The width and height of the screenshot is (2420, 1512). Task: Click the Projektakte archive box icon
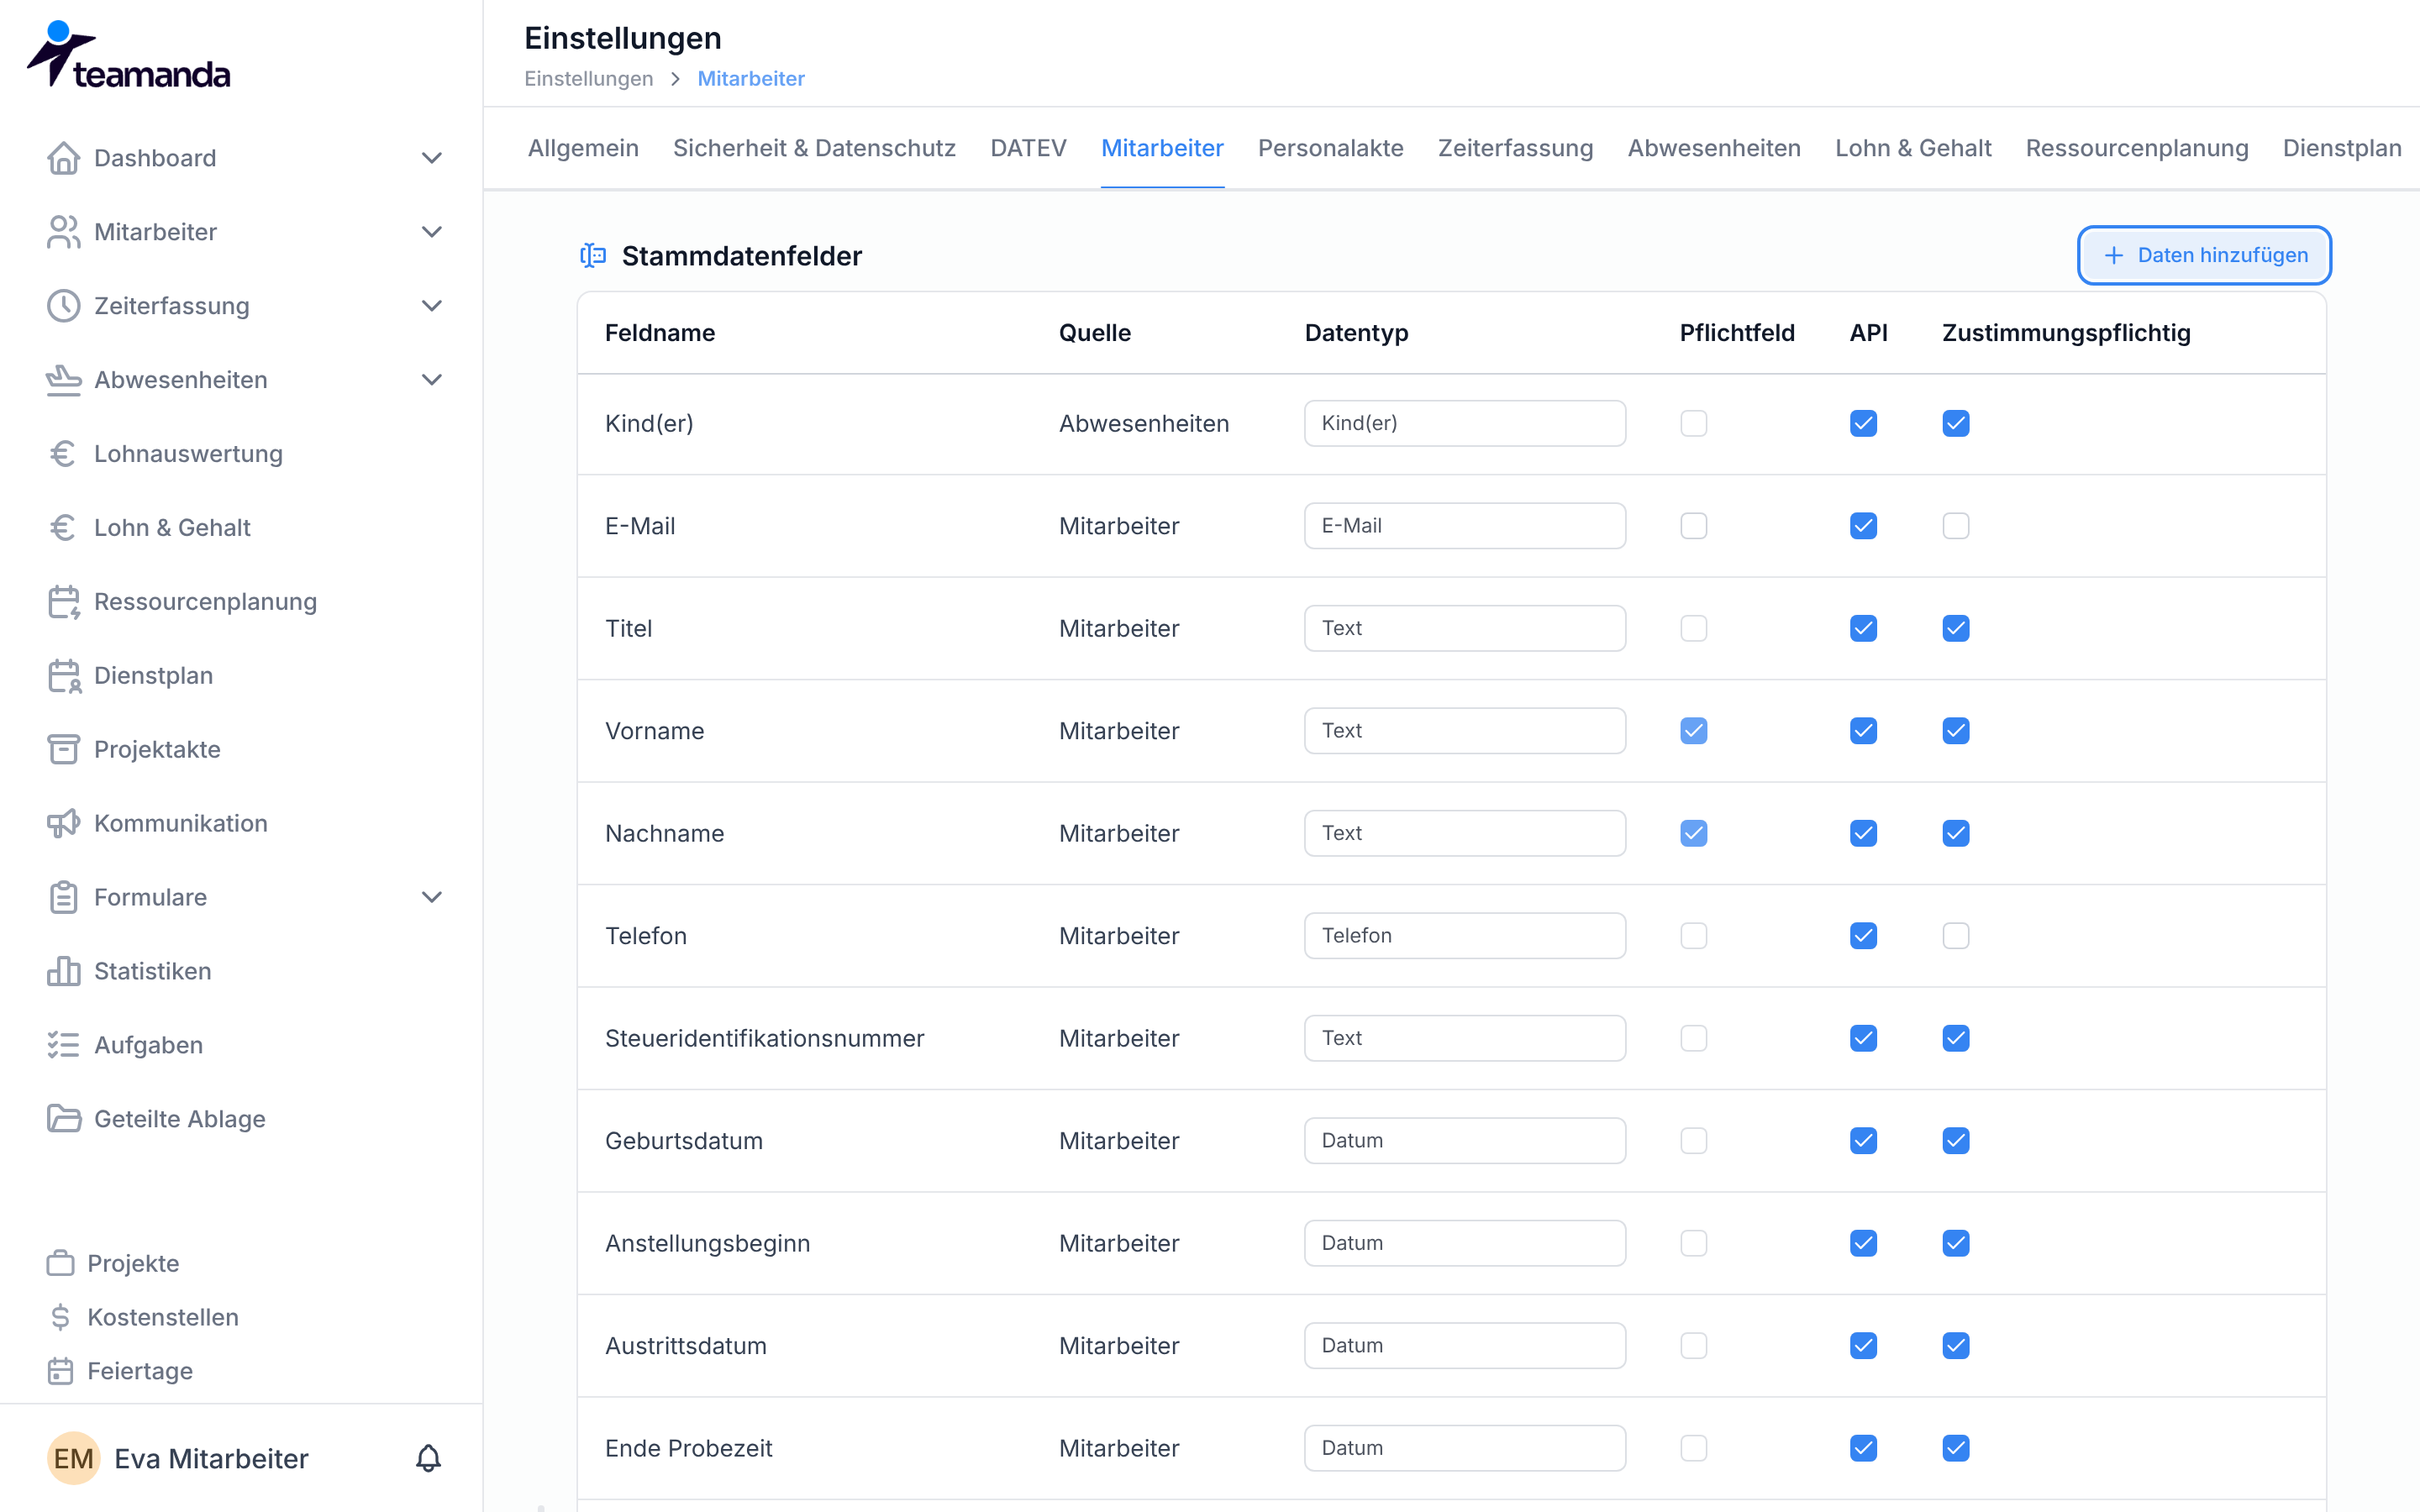click(x=64, y=749)
